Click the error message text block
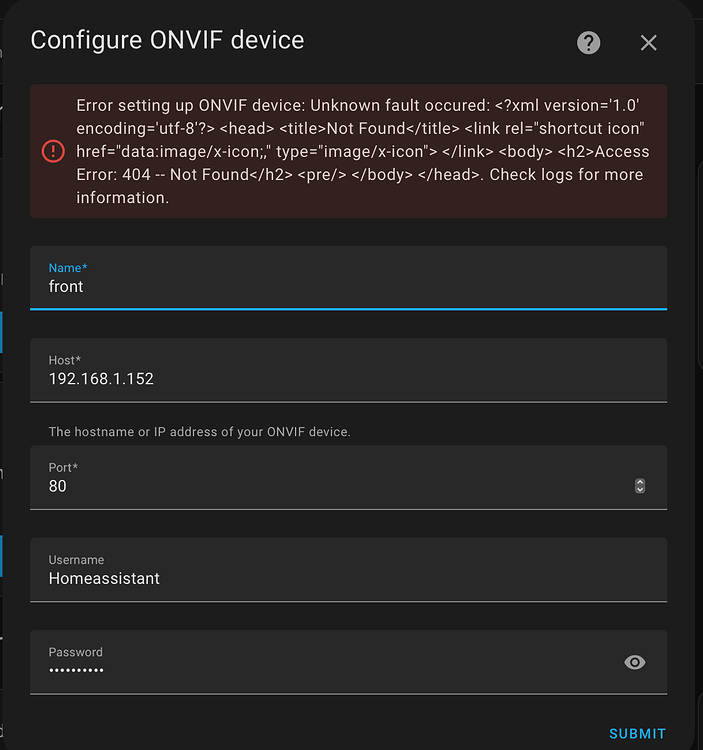This screenshot has height=750, width=703. 362,151
